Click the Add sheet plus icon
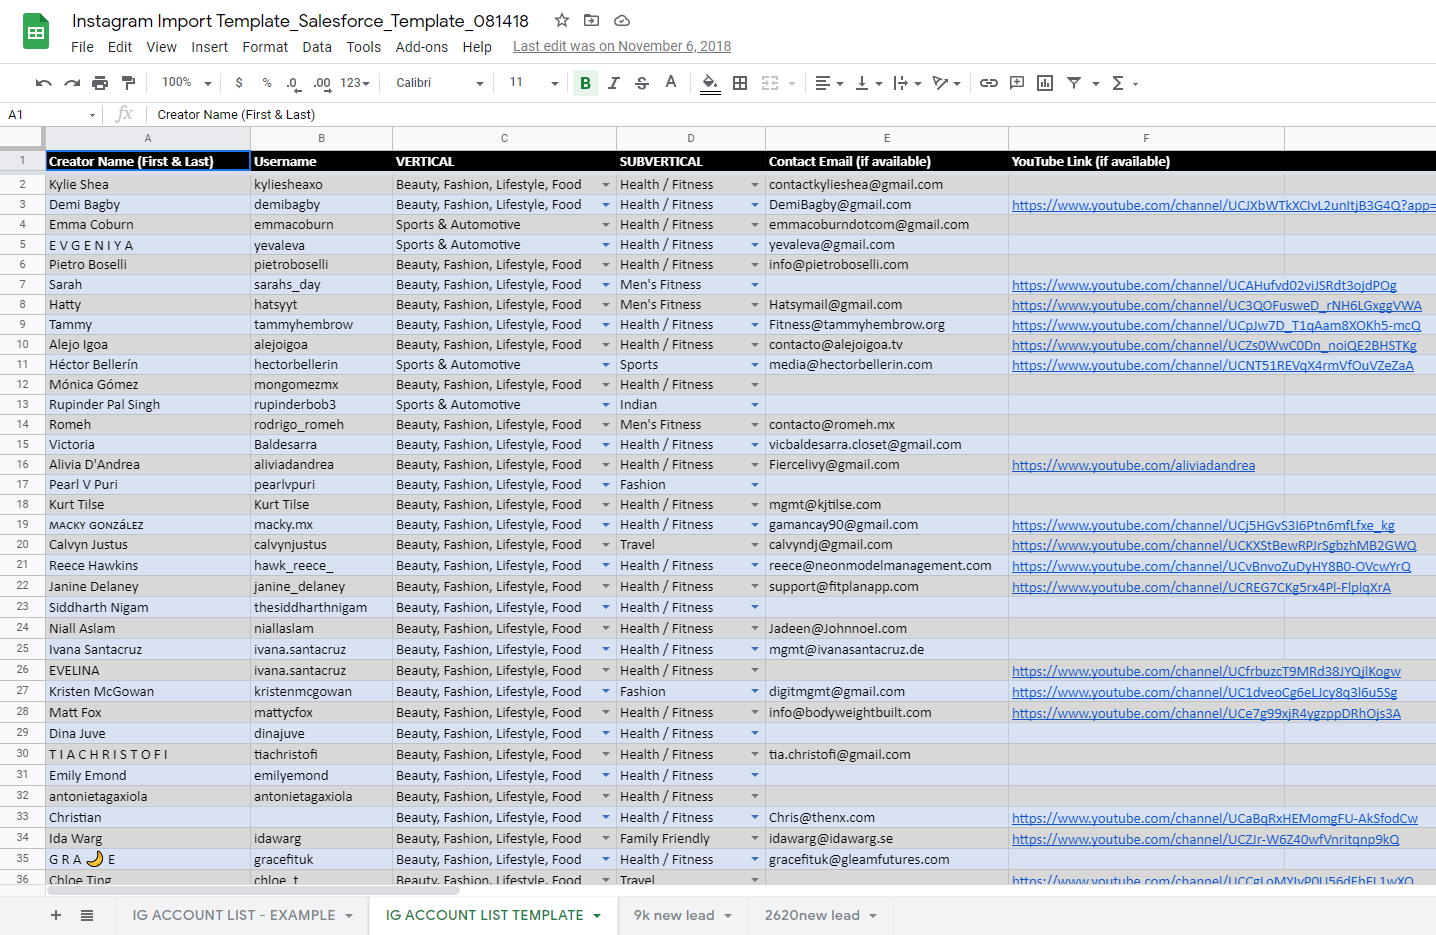The image size is (1436, 935). pos(56,915)
